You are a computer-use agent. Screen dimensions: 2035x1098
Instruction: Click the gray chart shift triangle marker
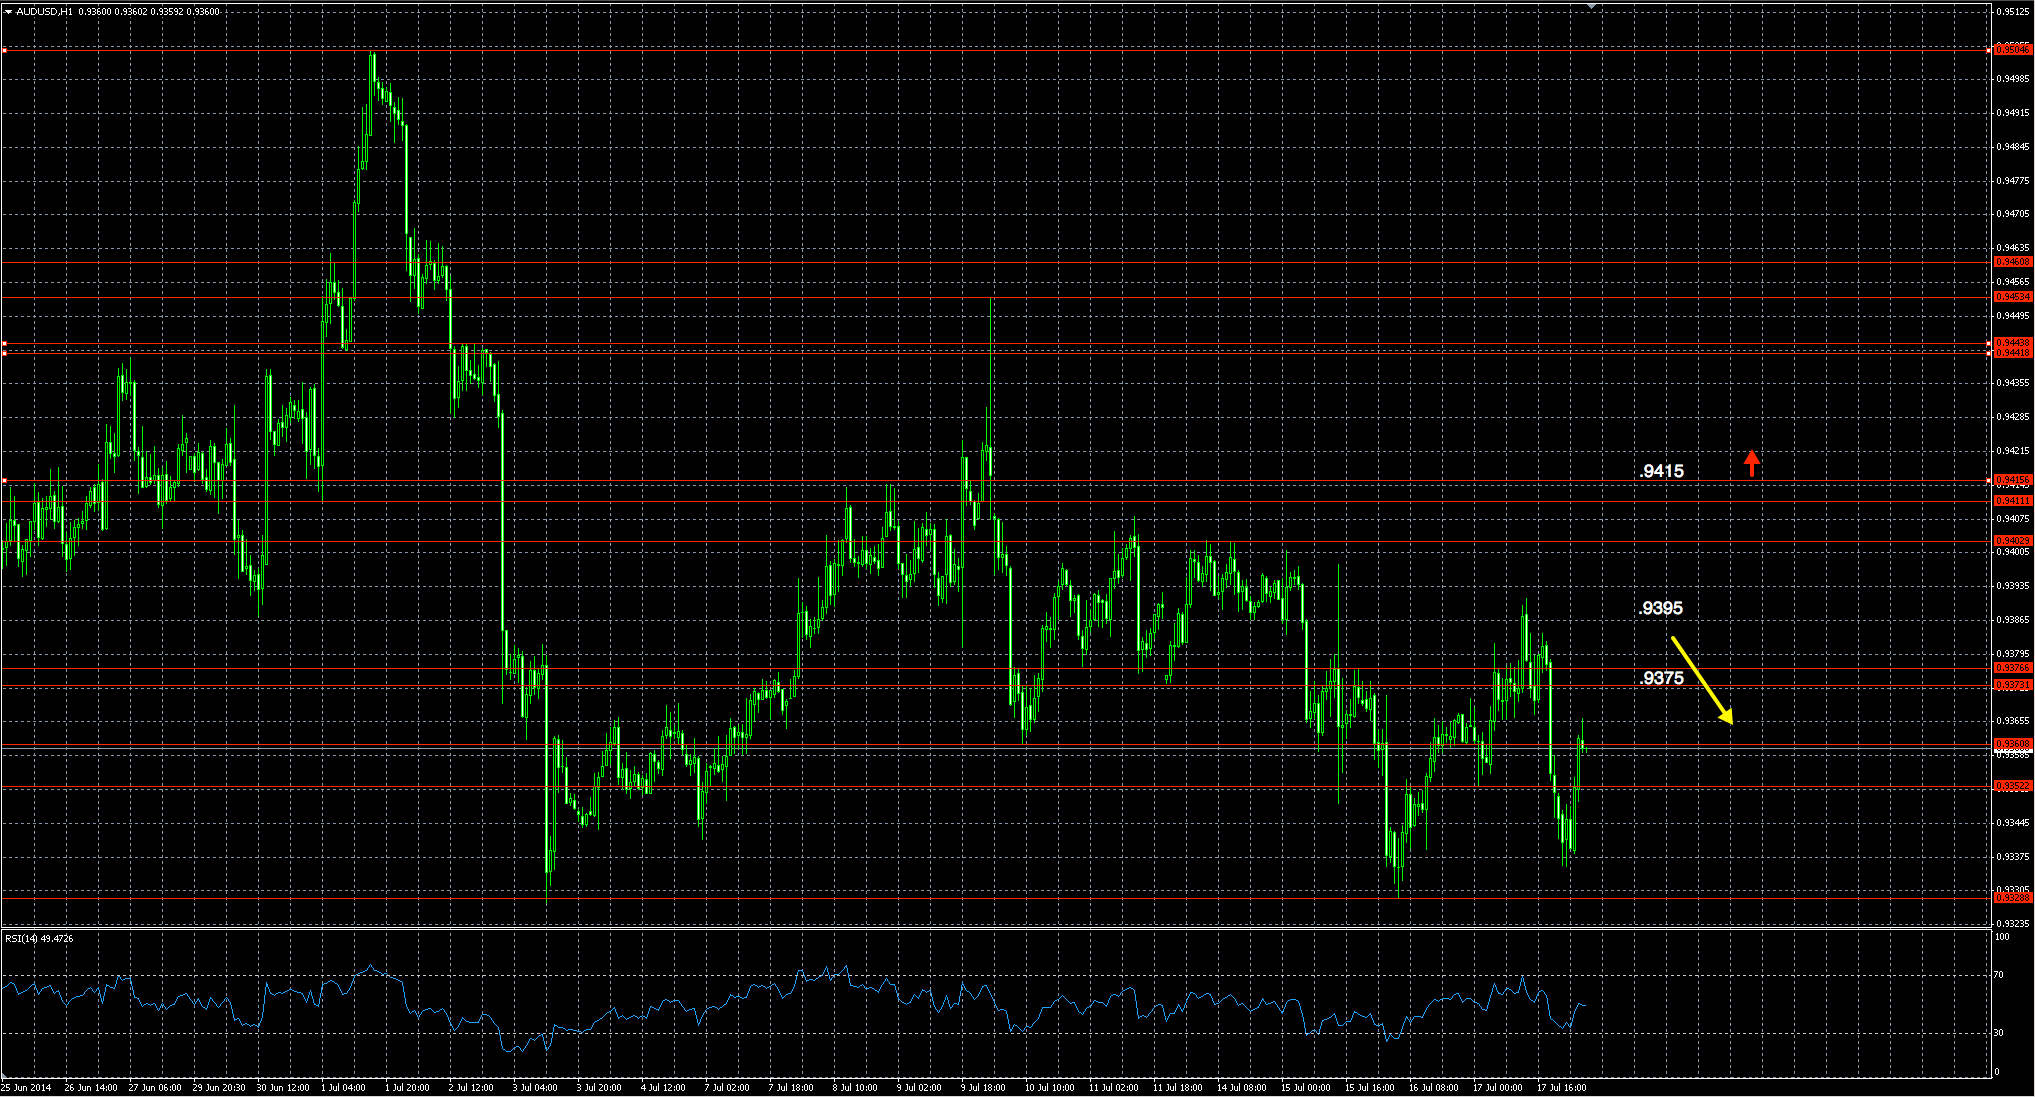(1592, 6)
